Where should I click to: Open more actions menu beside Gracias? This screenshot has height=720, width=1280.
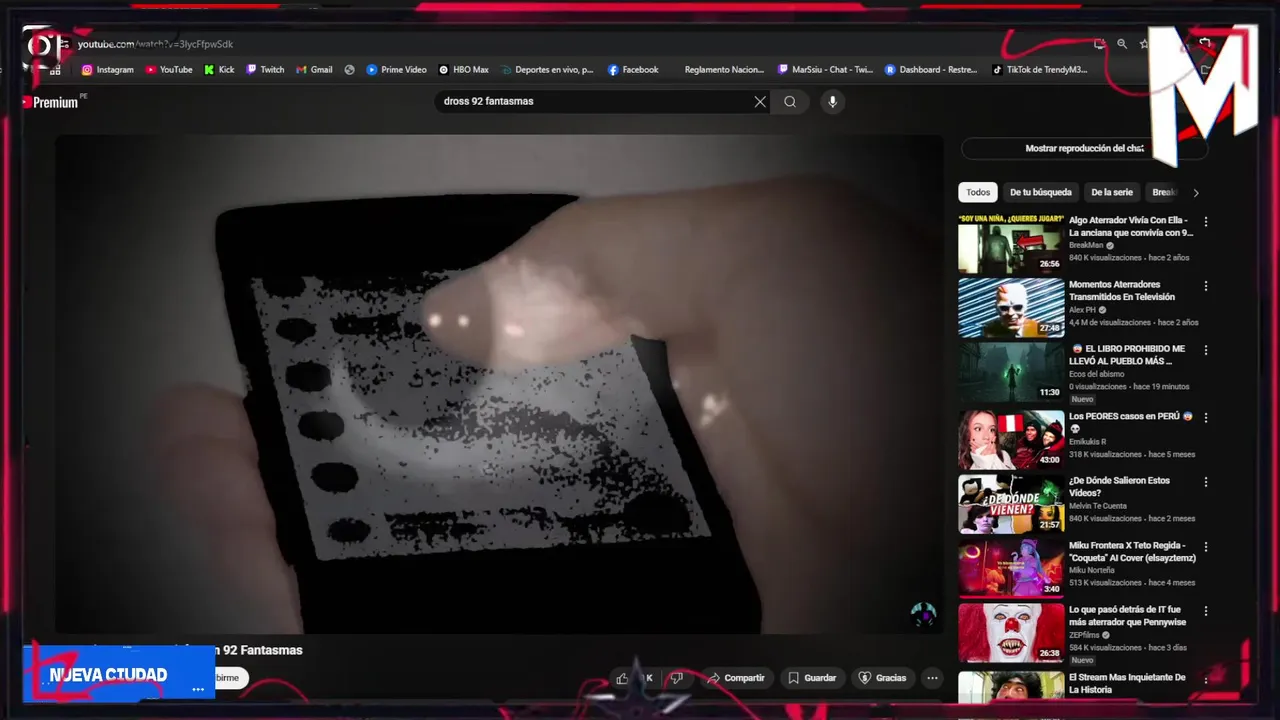932,678
